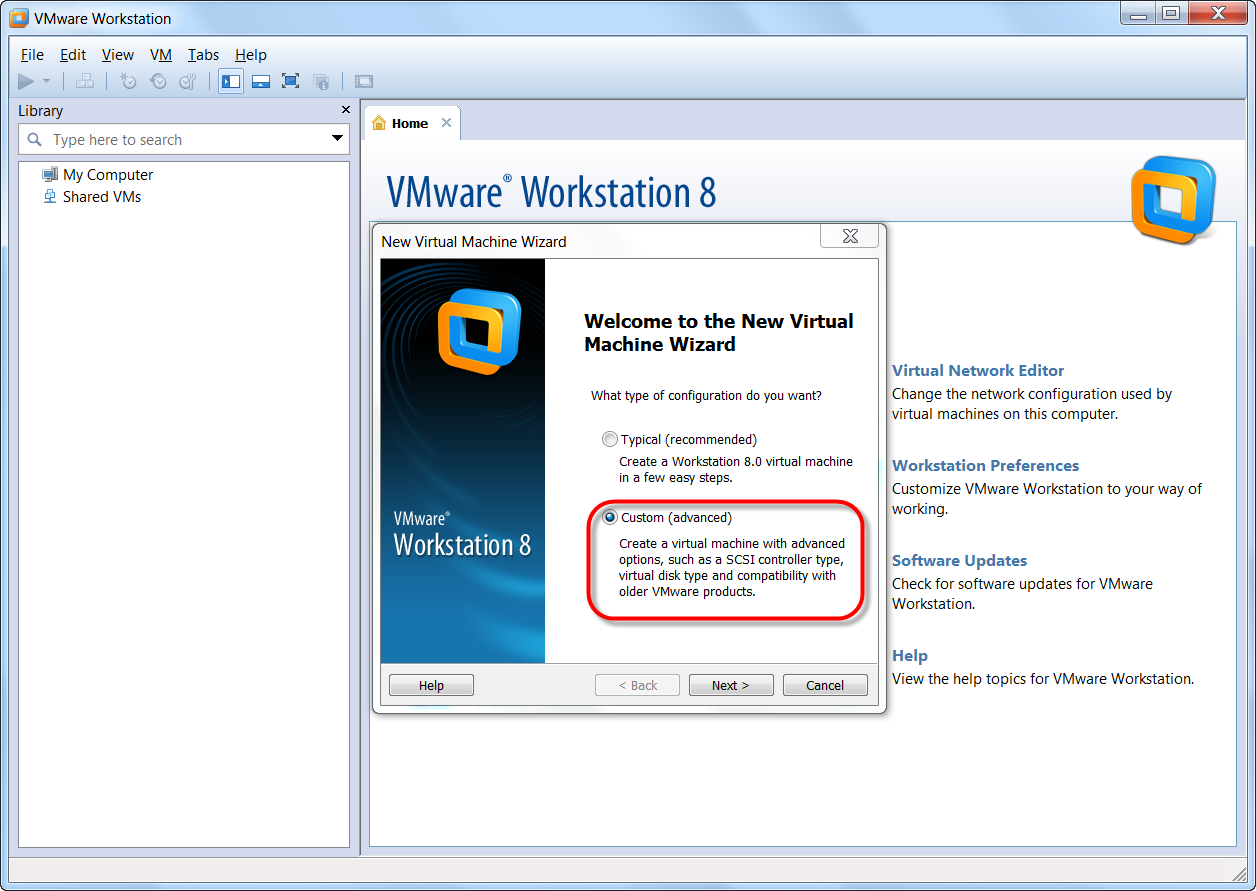Click the My Computer monitor icon

click(x=50, y=174)
